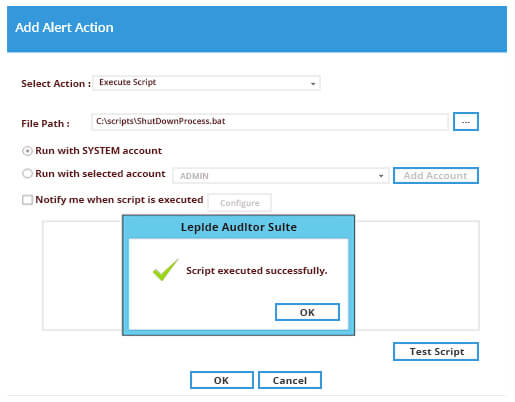This screenshot has height=402, width=515.
Task: Click the Lepide Auditor Suite popup title bar
Action: click(x=238, y=227)
